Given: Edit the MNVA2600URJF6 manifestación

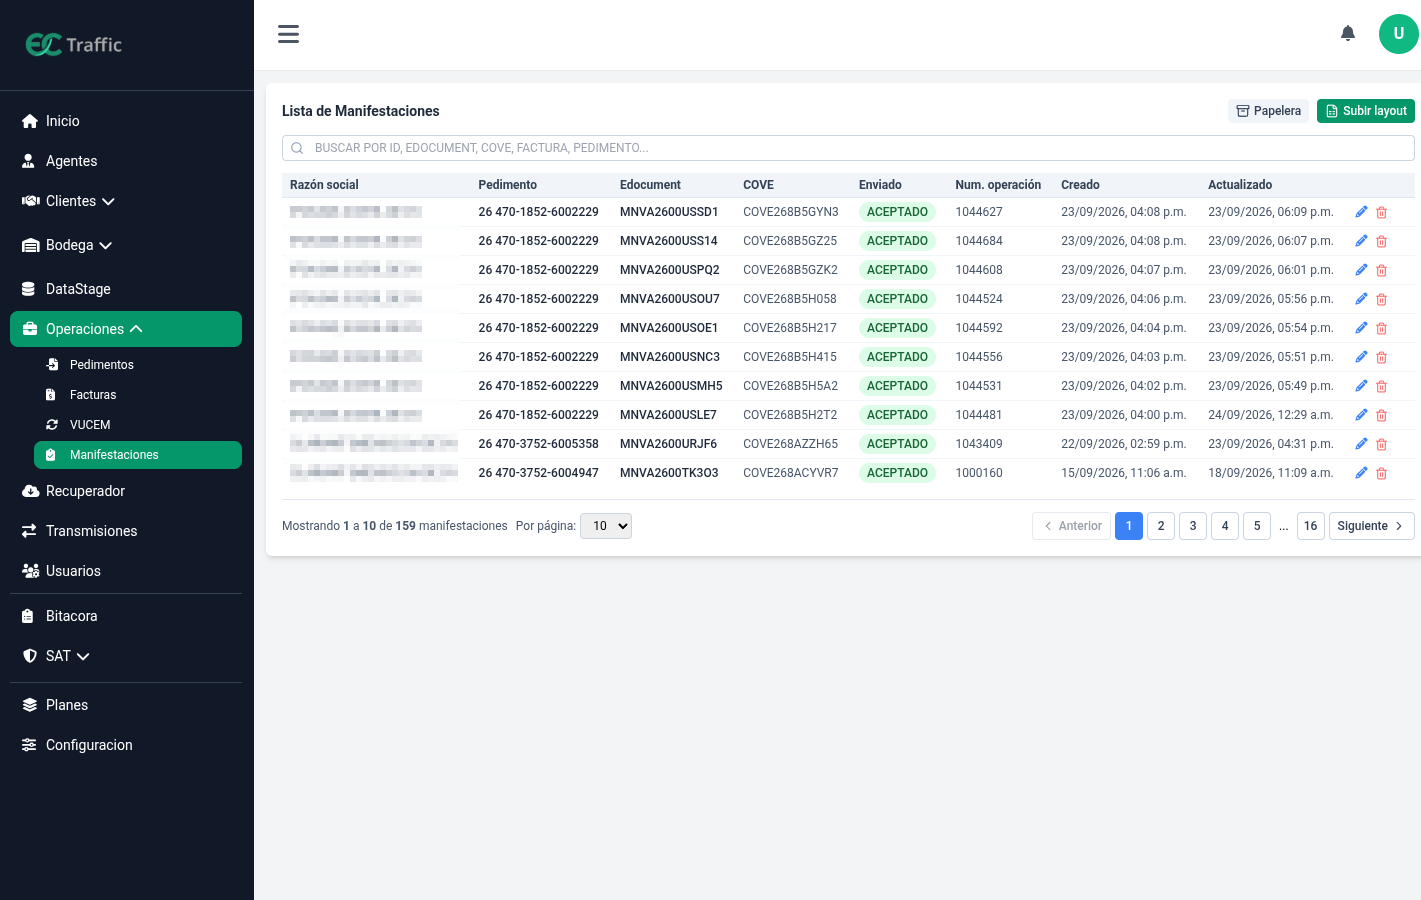Looking at the screenshot, I should 1361,444.
